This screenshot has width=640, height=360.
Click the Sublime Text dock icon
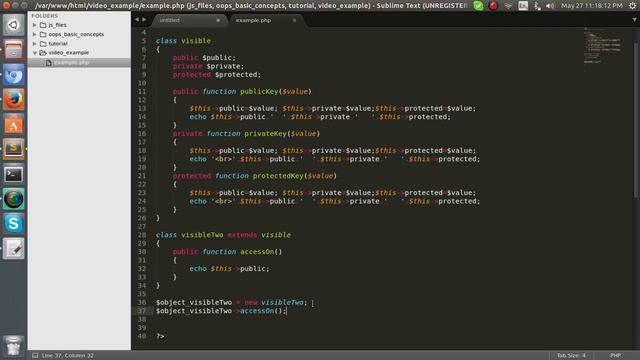coord(13,149)
